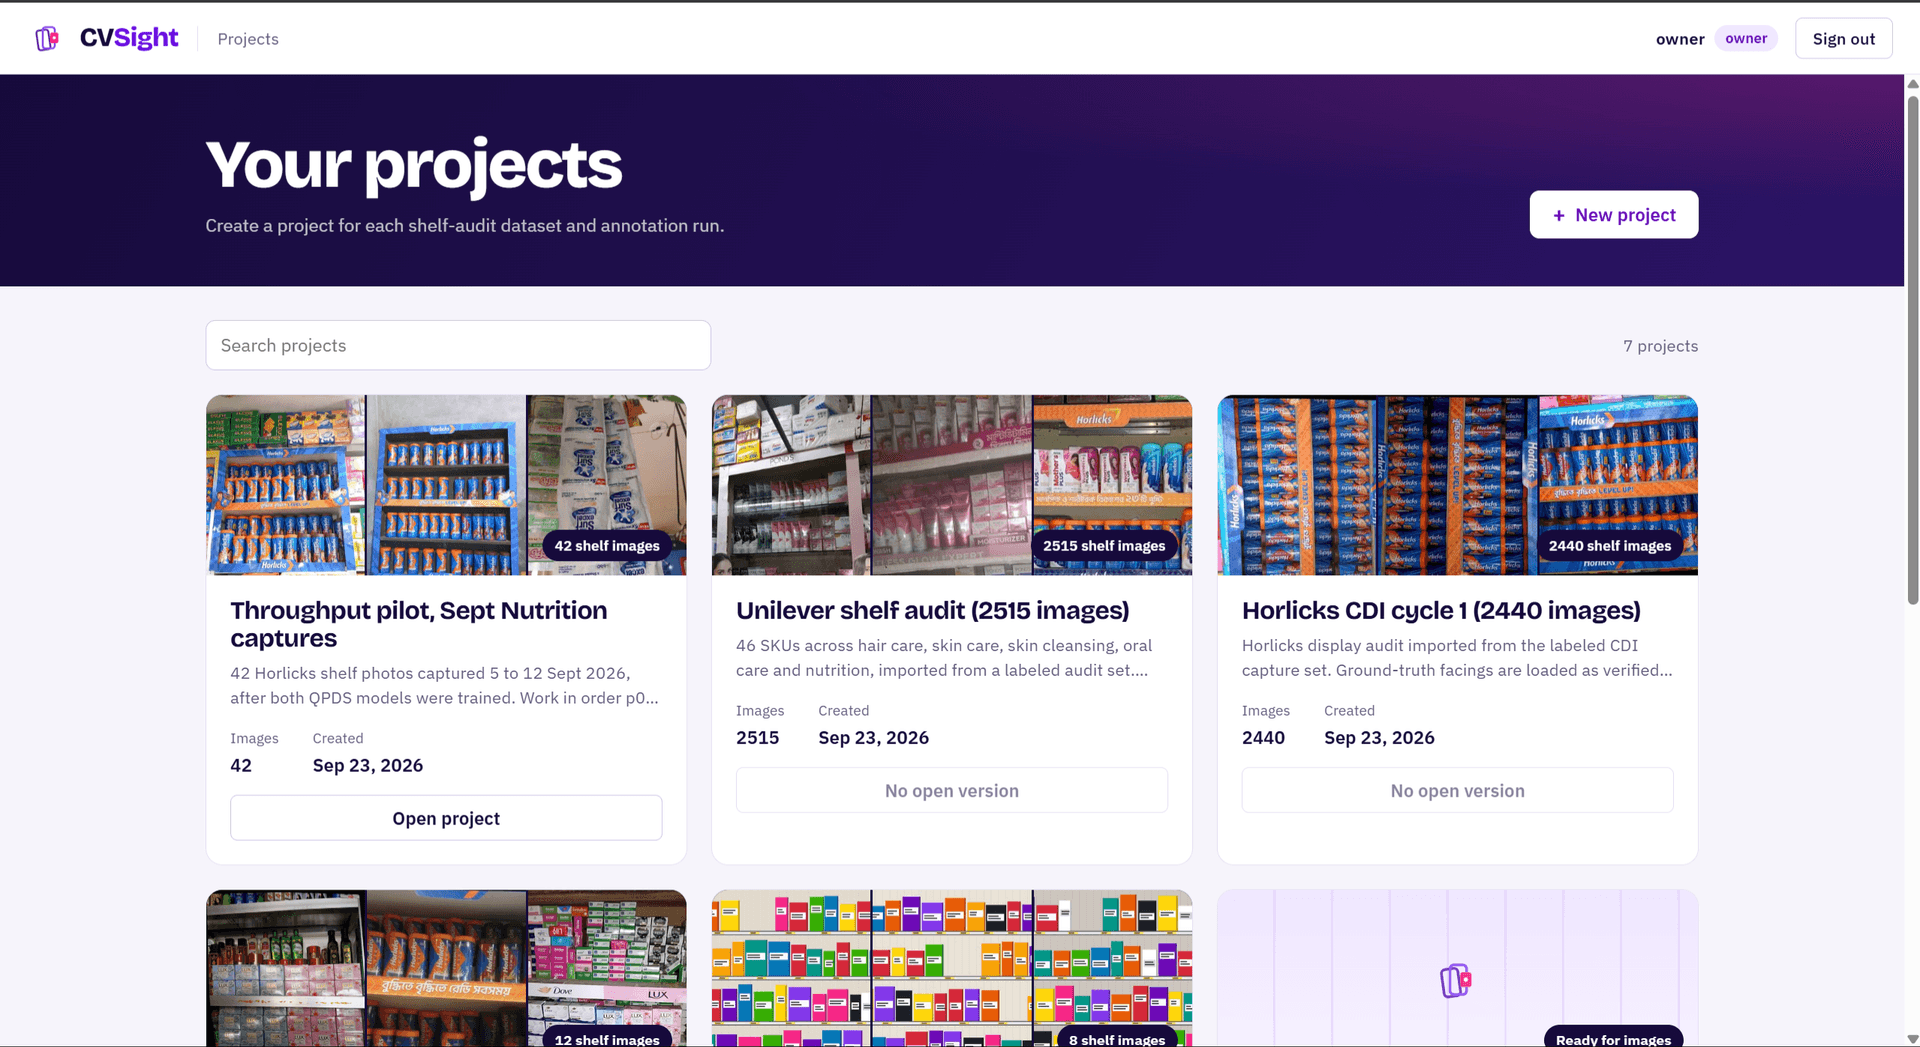1920x1047 pixels.
Task: Click the Ready for images badge
Action: point(1613,1038)
